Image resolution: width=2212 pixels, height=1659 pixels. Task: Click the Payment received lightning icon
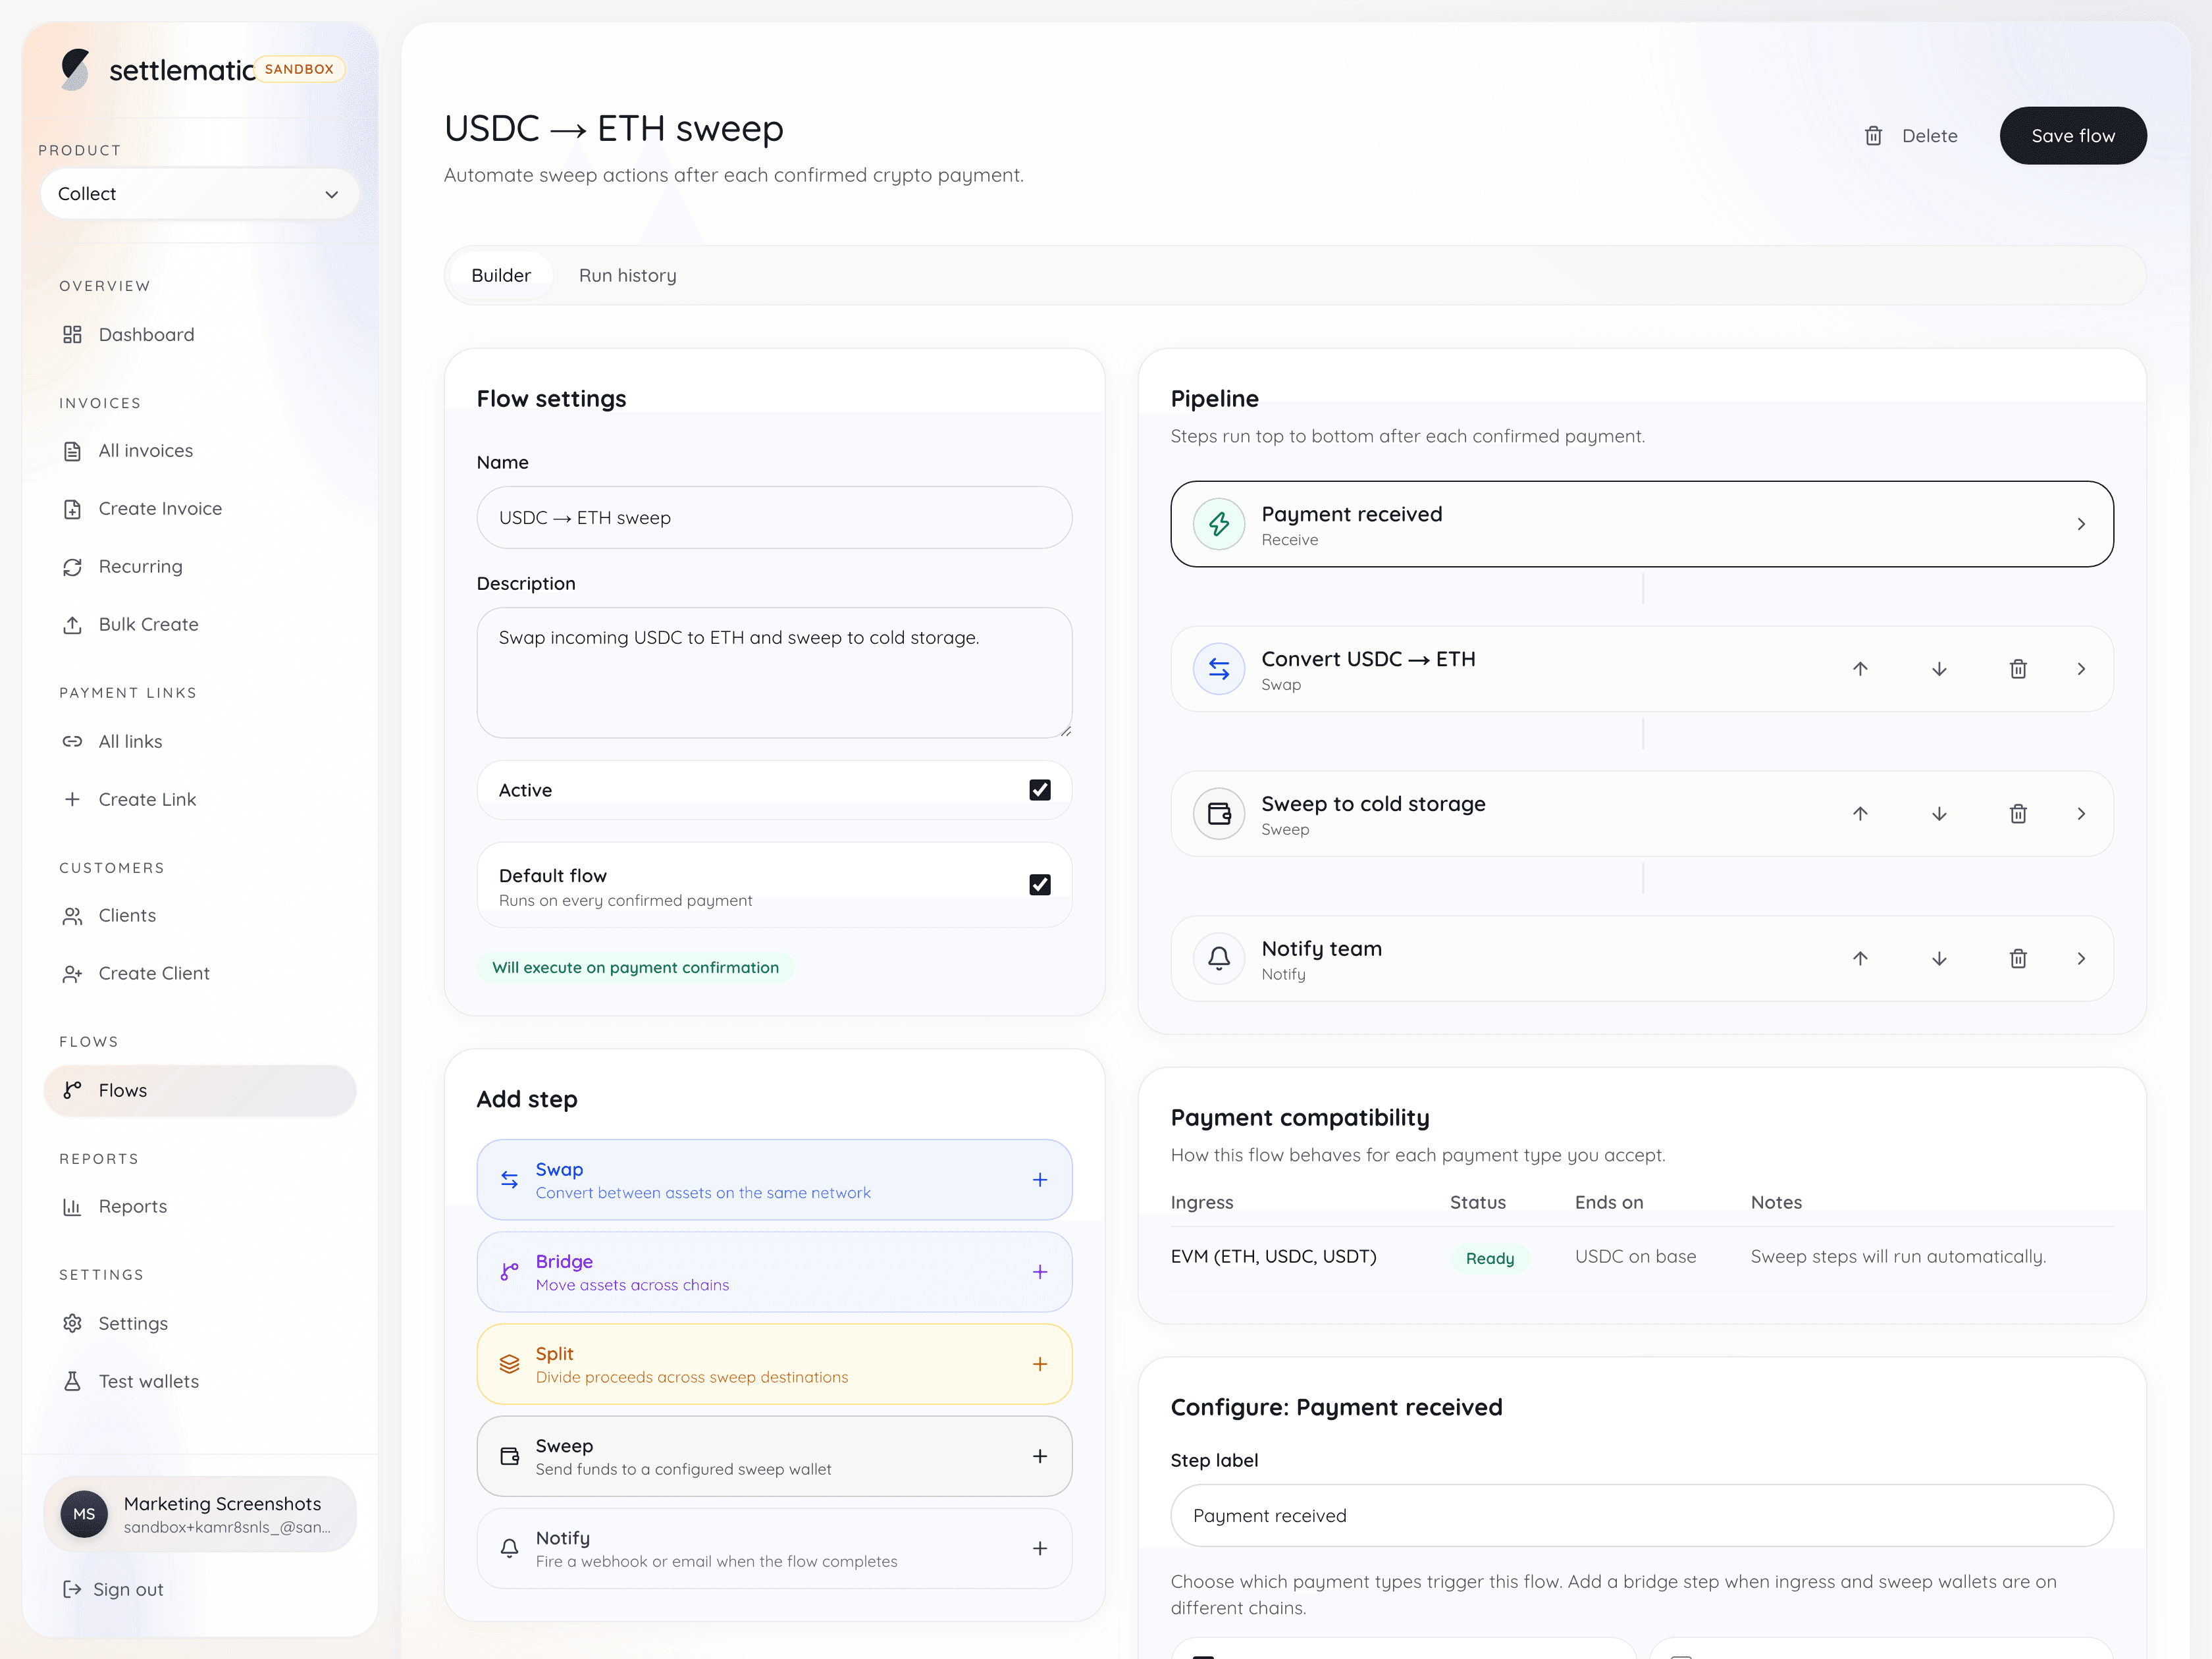click(1219, 524)
